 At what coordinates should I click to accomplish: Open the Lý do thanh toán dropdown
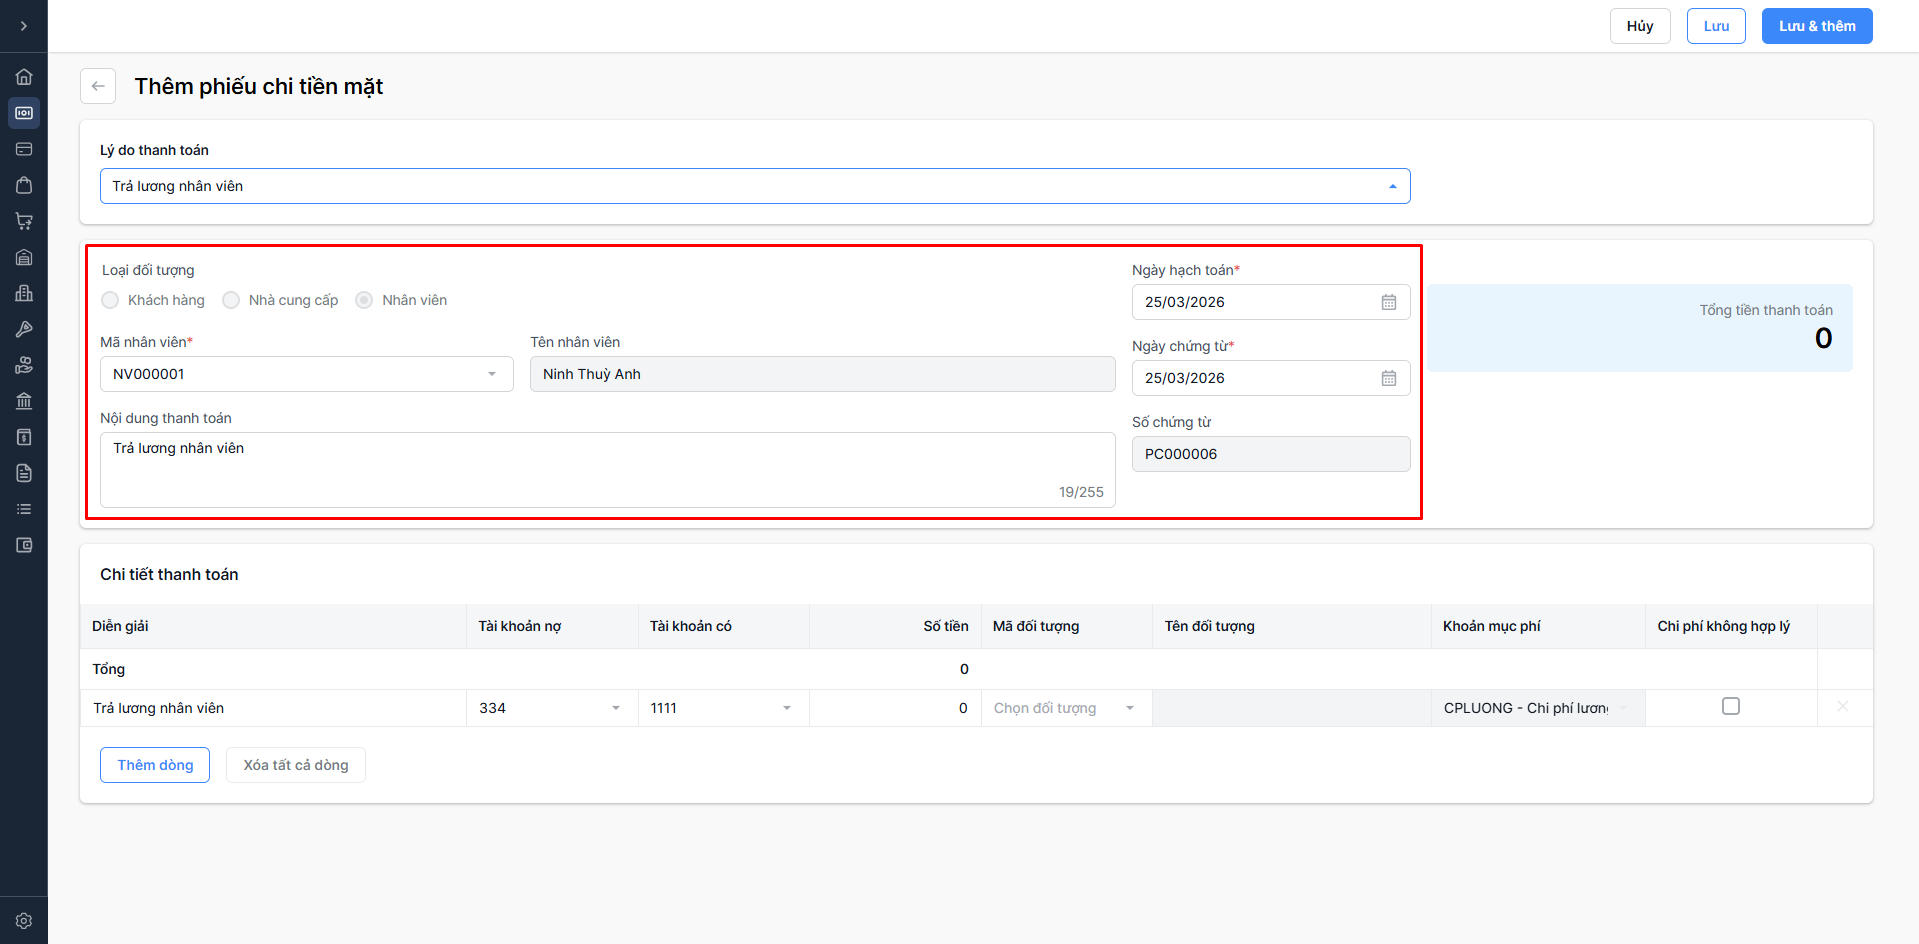[x=754, y=186]
